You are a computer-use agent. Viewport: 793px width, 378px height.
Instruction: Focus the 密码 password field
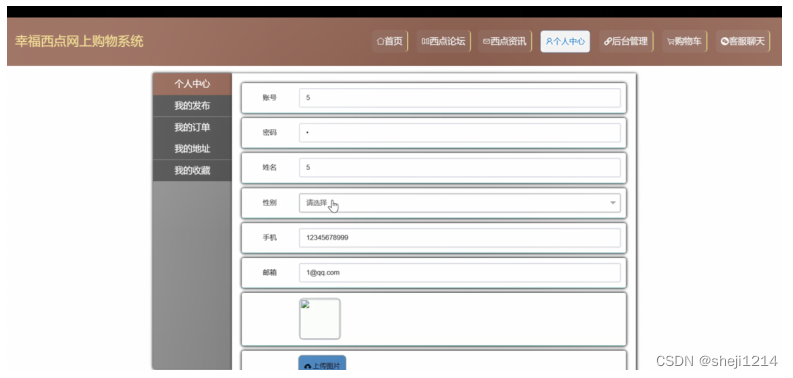pyautogui.click(x=460, y=133)
